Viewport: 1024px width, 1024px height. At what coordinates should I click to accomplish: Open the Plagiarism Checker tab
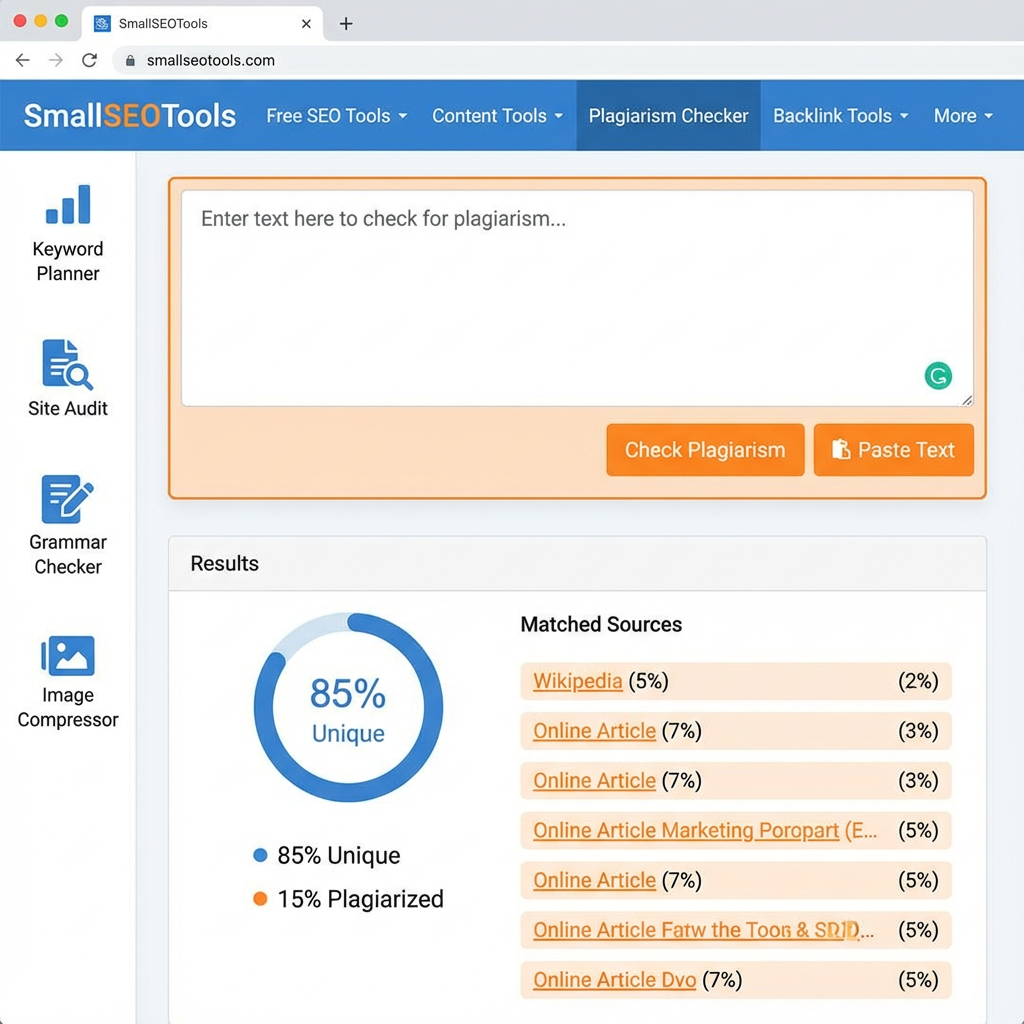click(x=668, y=116)
